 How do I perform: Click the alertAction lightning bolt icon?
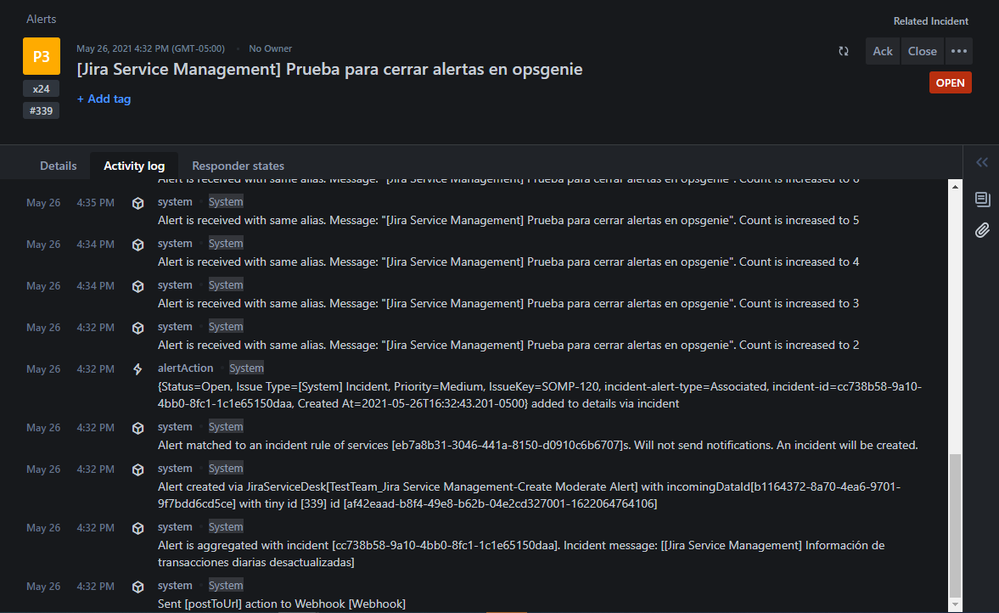coord(138,369)
